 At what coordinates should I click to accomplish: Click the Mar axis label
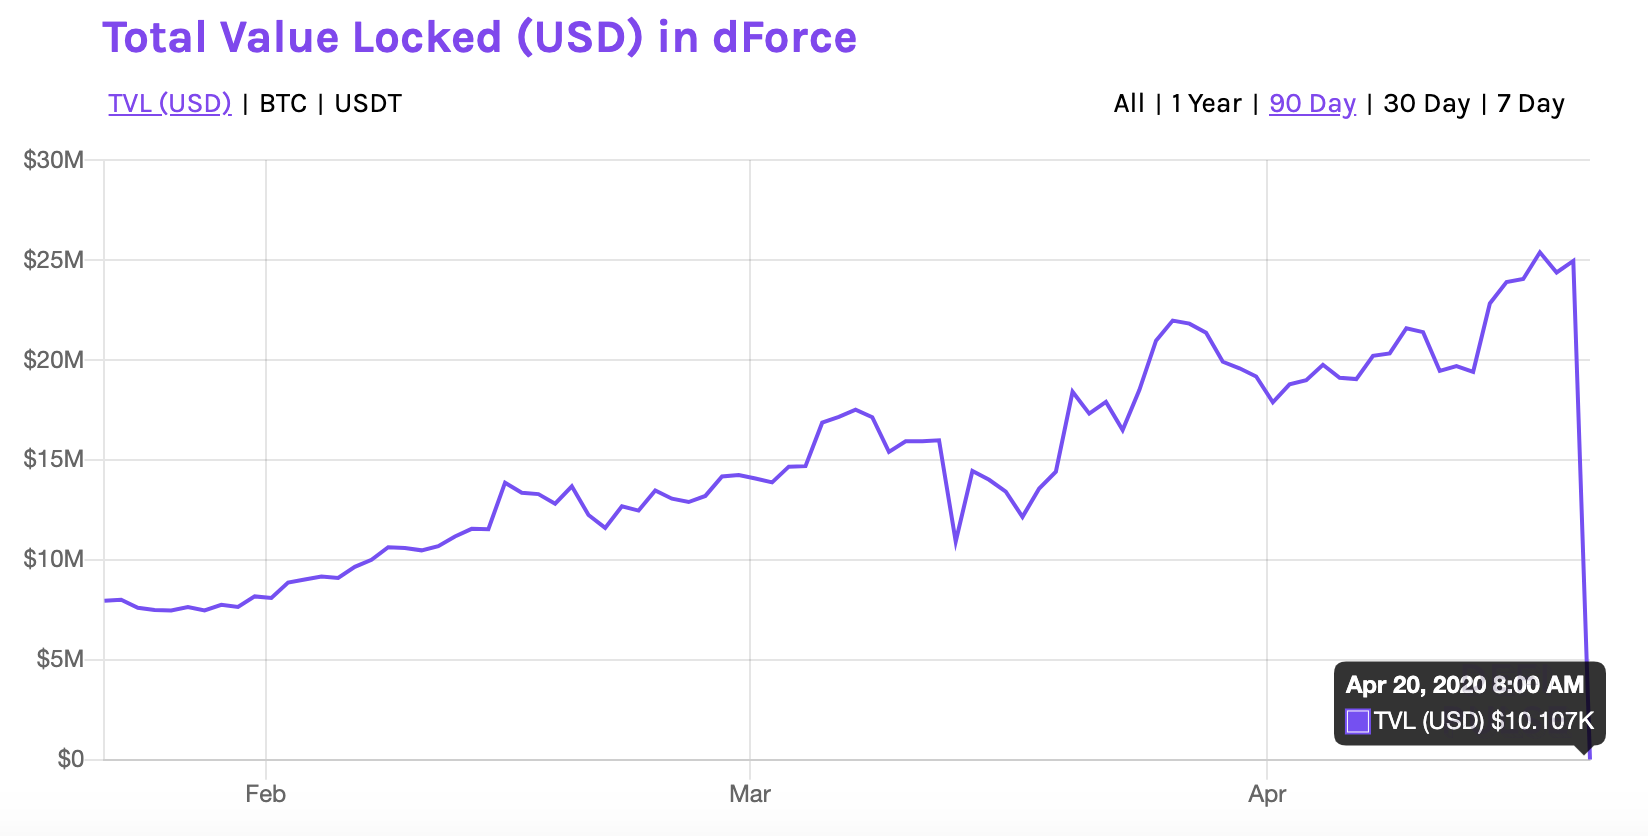tap(749, 793)
